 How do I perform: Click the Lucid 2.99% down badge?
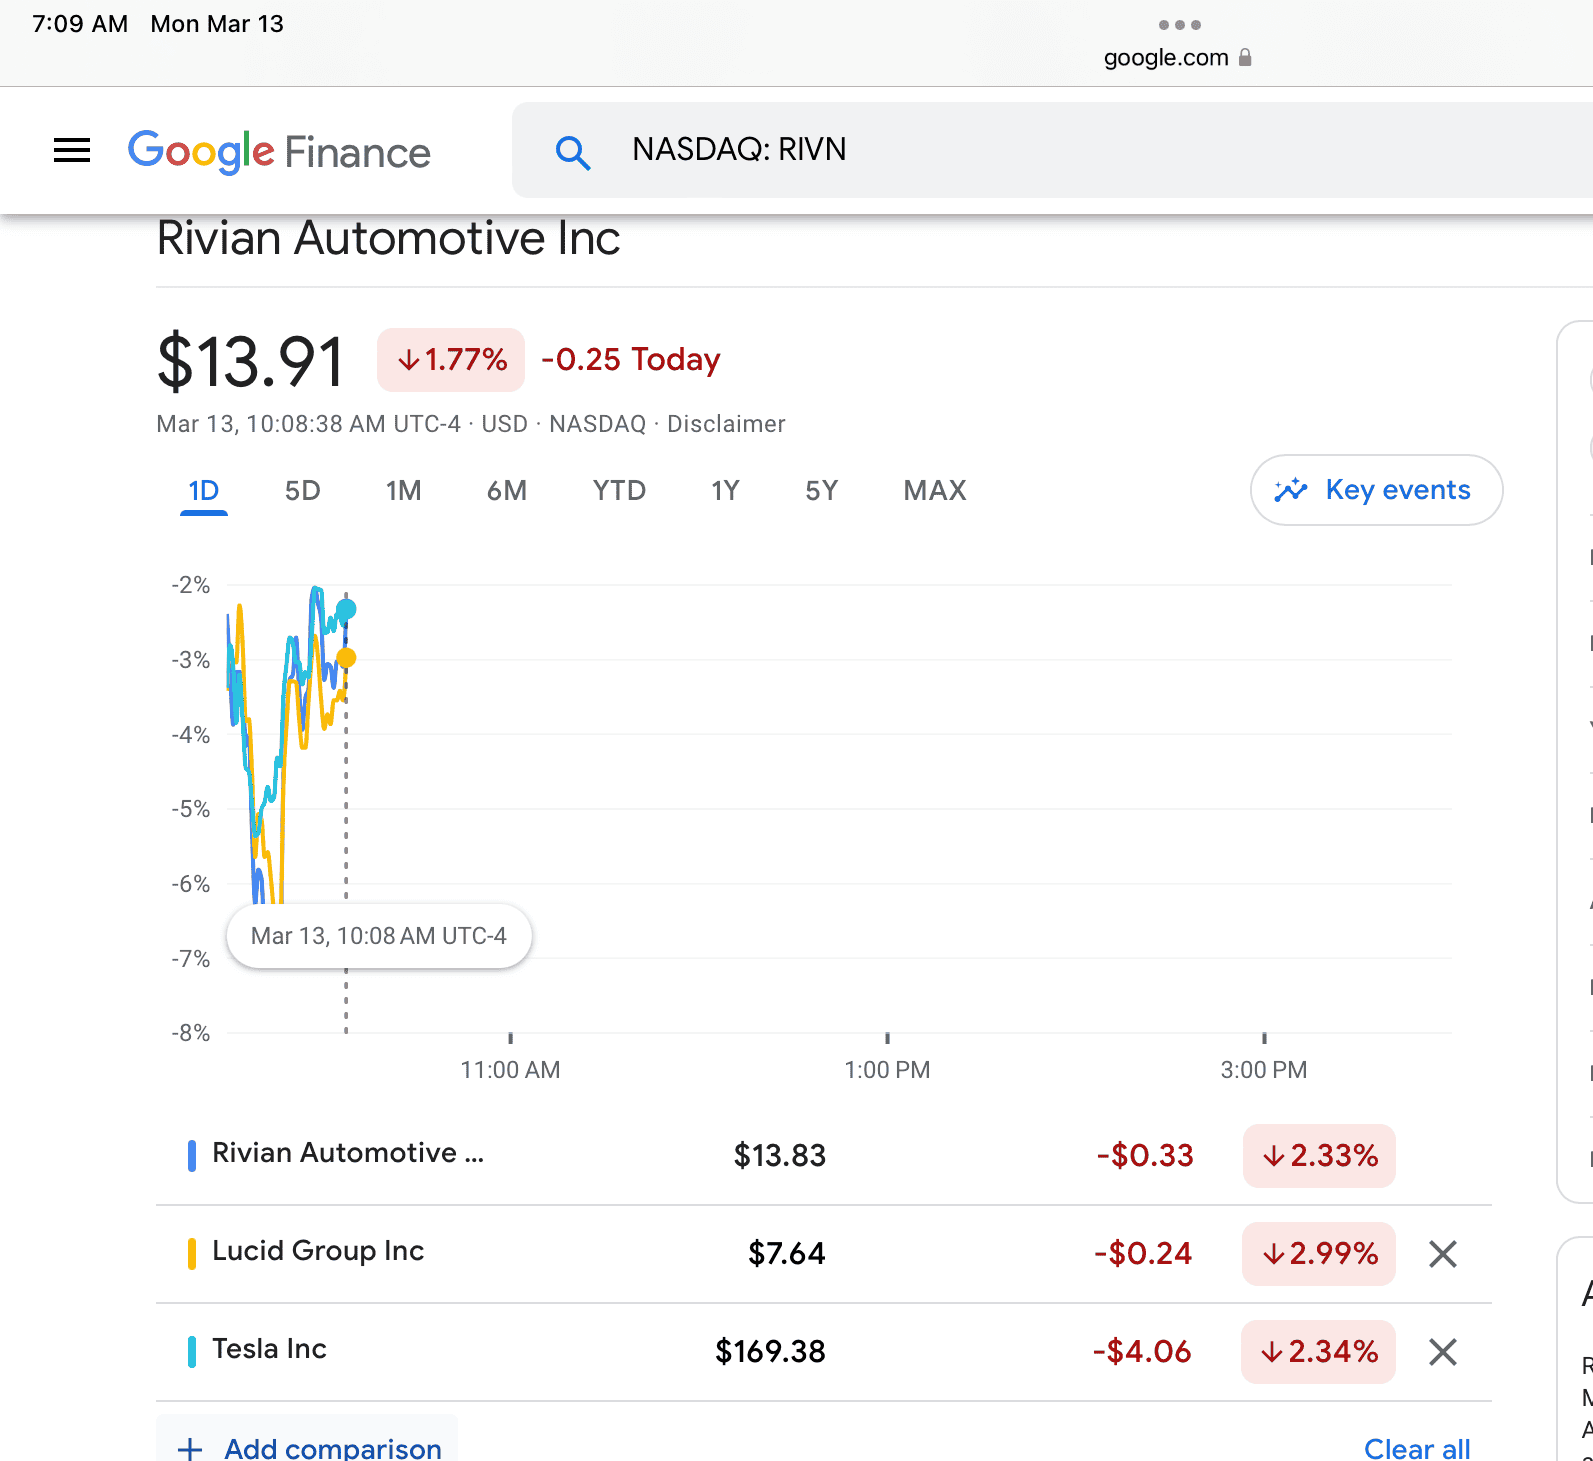click(1319, 1254)
